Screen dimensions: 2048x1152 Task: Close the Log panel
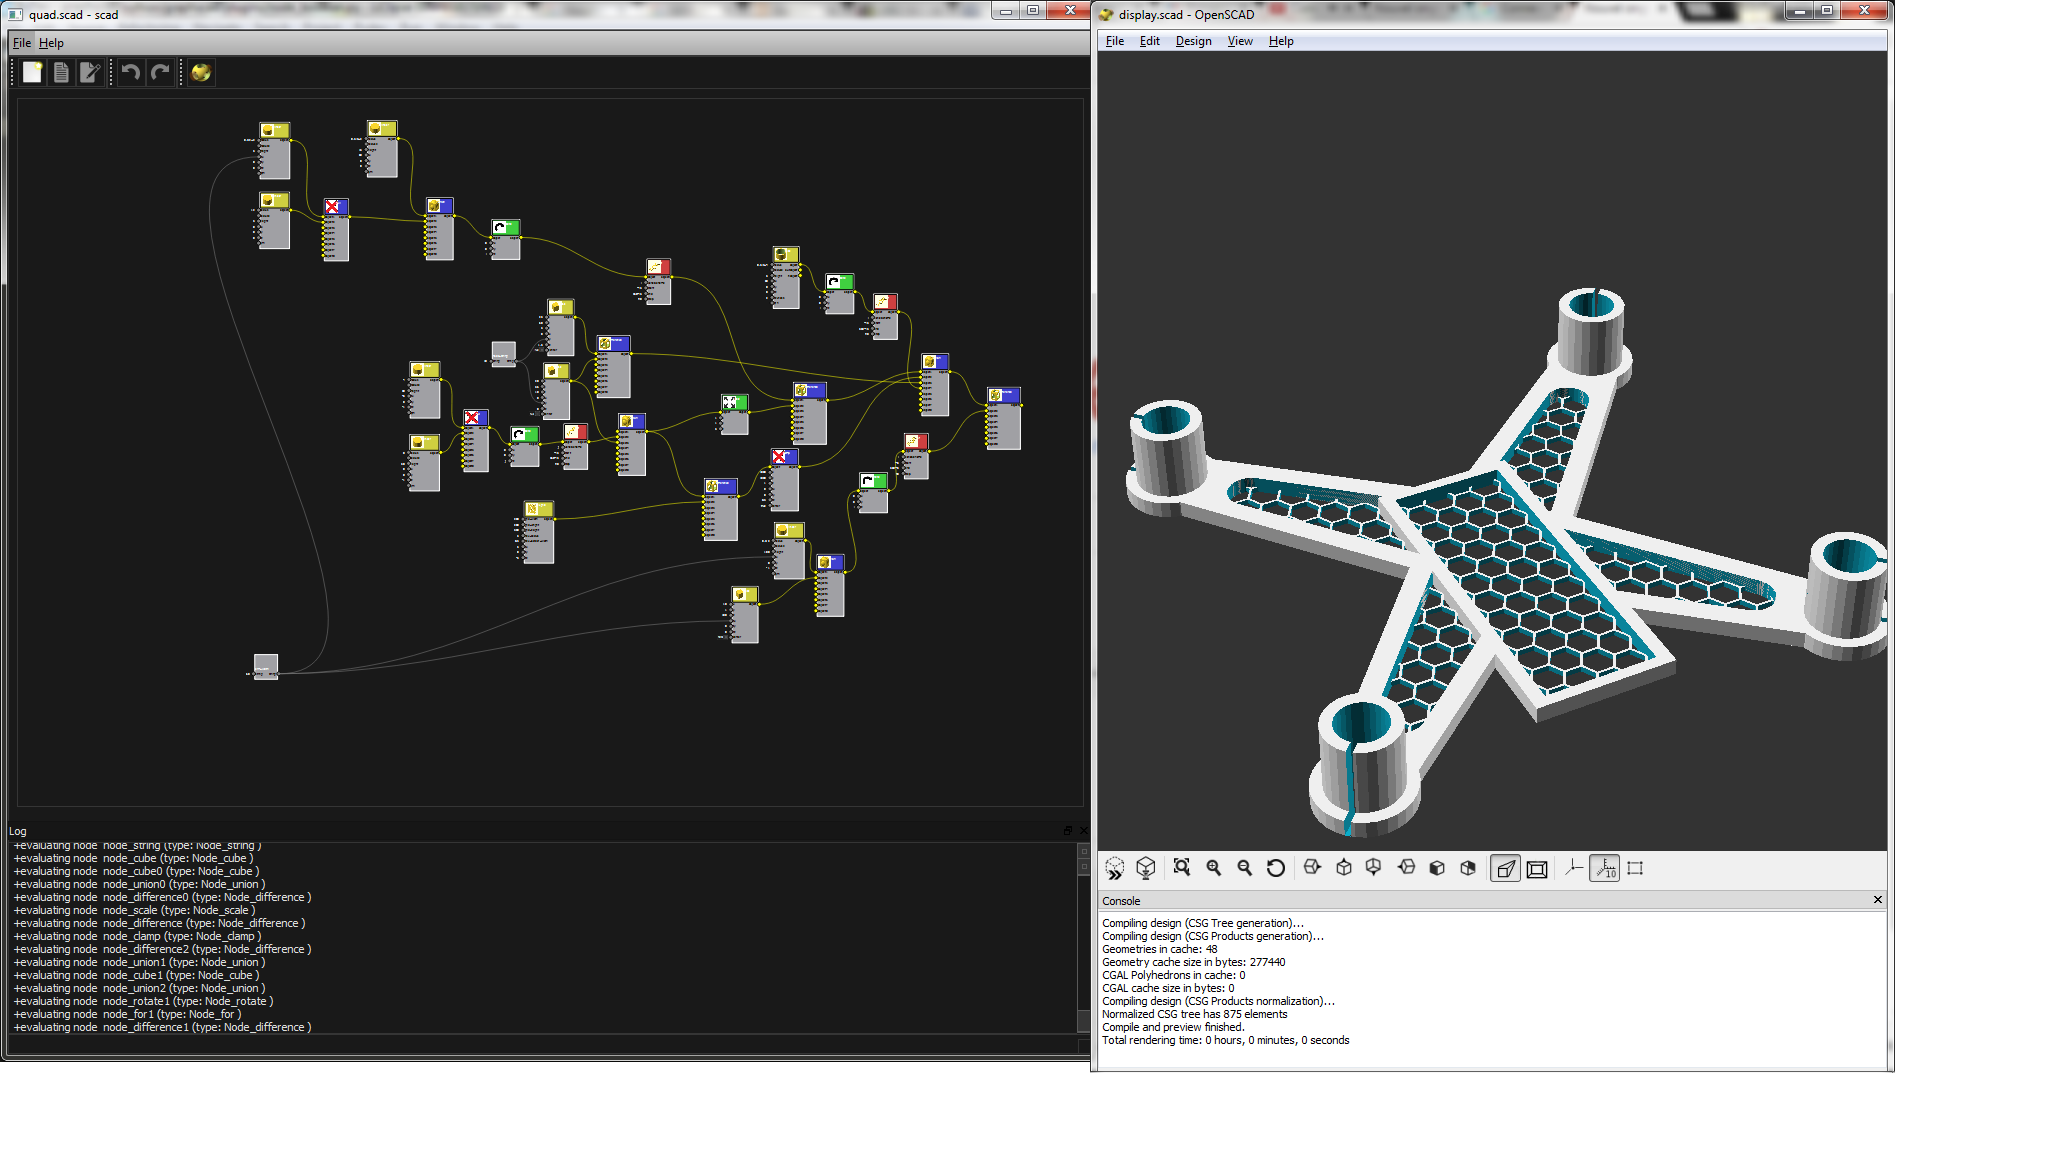pos(1083,831)
